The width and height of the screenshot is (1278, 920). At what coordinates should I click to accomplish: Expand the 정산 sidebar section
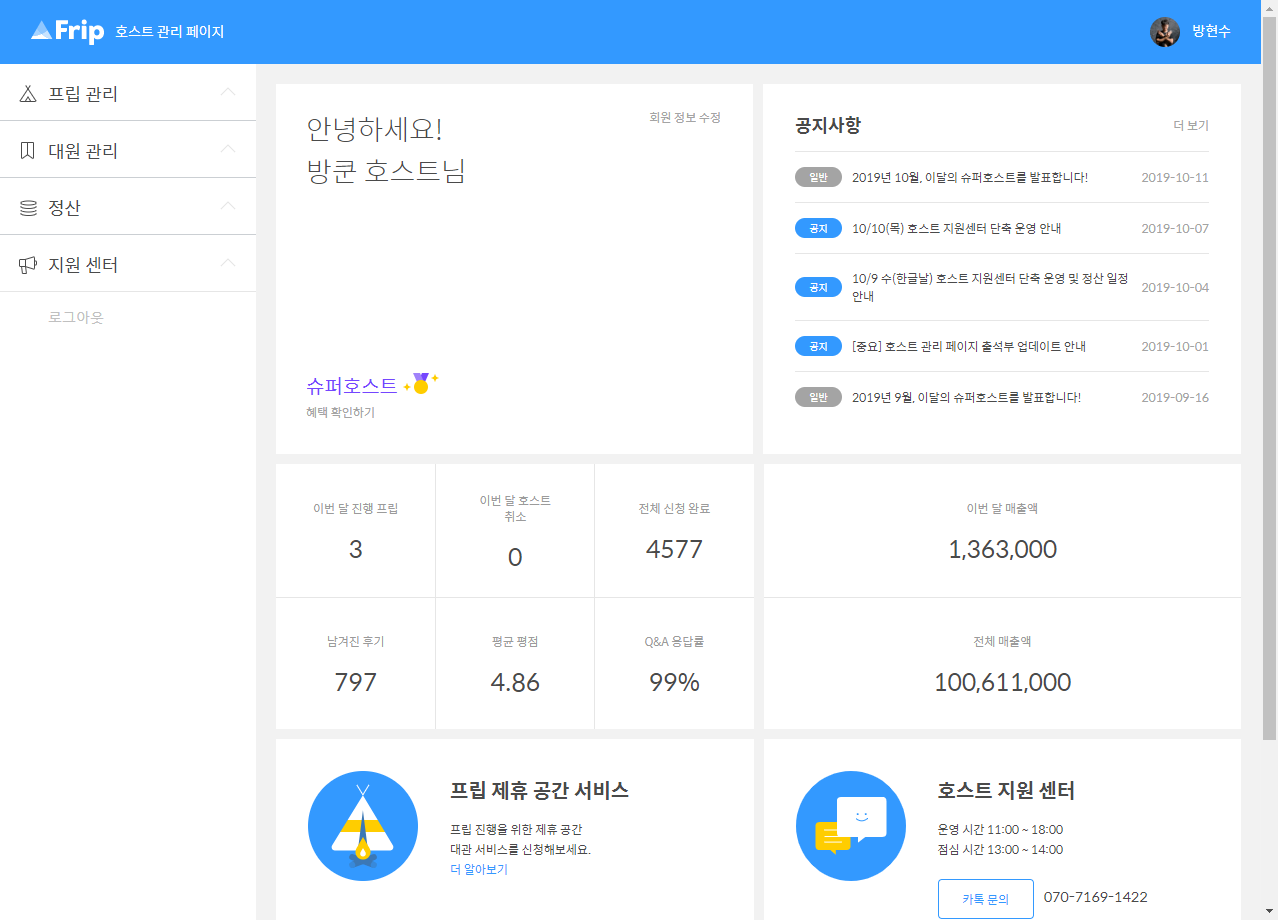tap(128, 207)
